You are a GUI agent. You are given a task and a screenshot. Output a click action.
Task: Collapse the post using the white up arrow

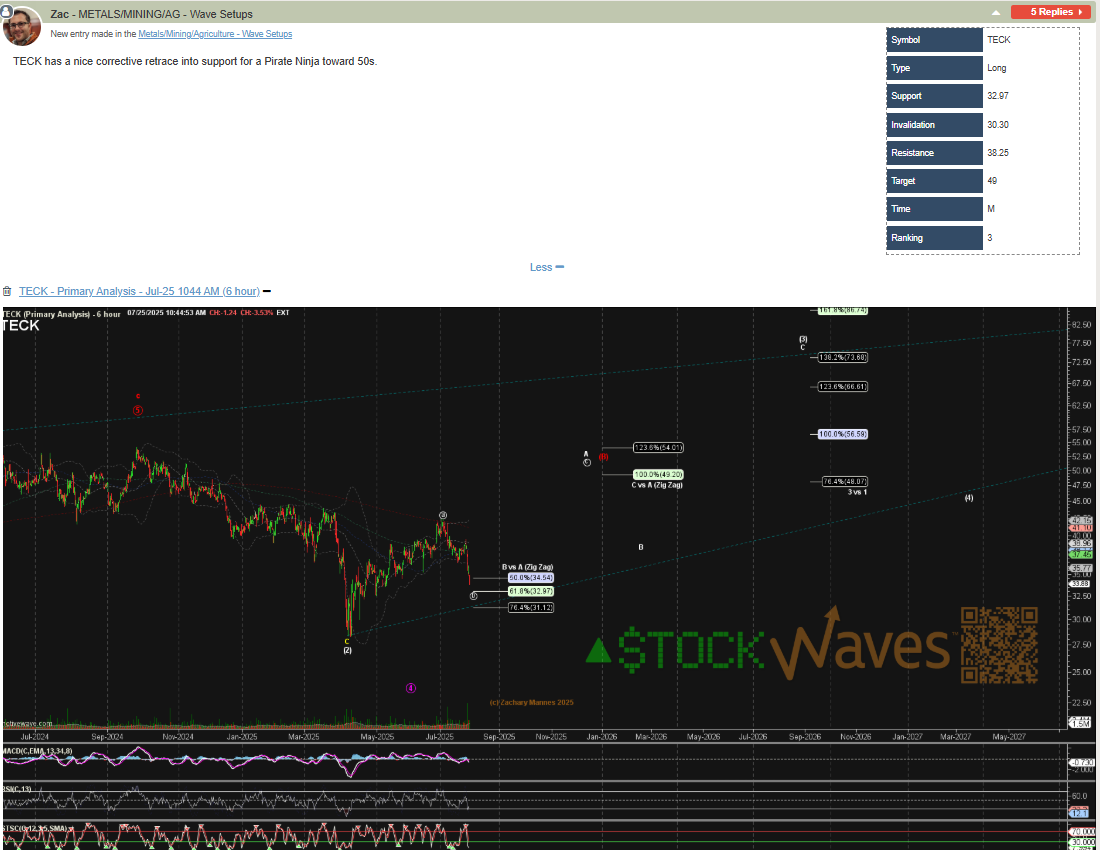pyautogui.click(x=995, y=13)
